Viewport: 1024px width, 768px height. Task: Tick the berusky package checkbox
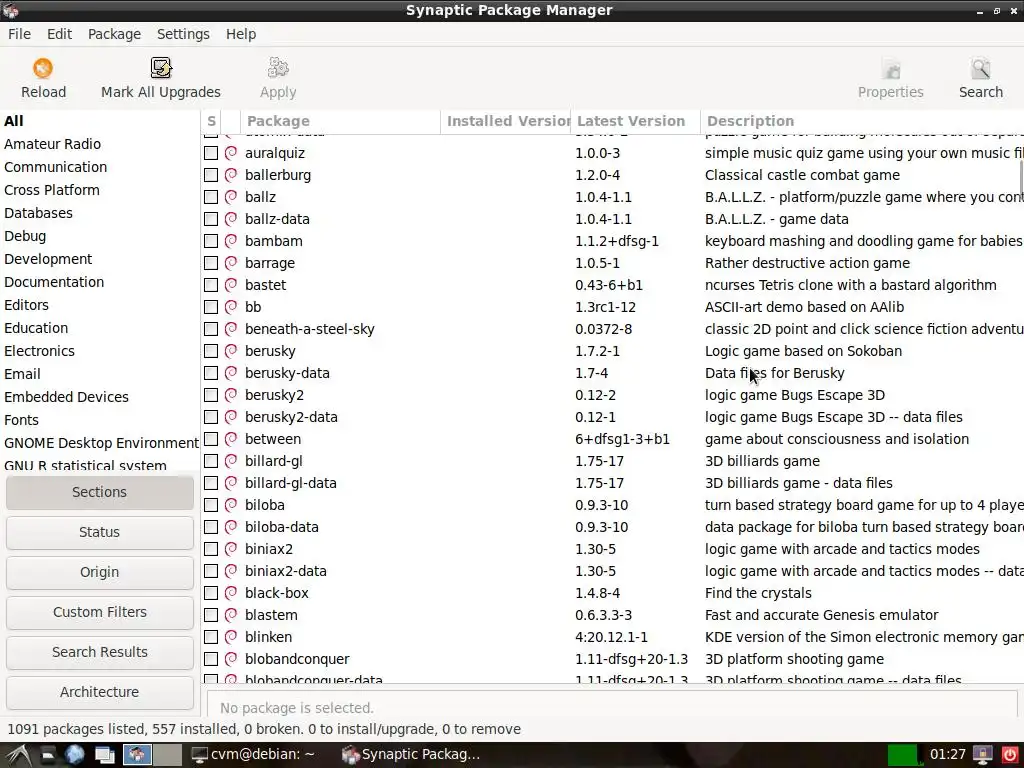click(x=211, y=351)
